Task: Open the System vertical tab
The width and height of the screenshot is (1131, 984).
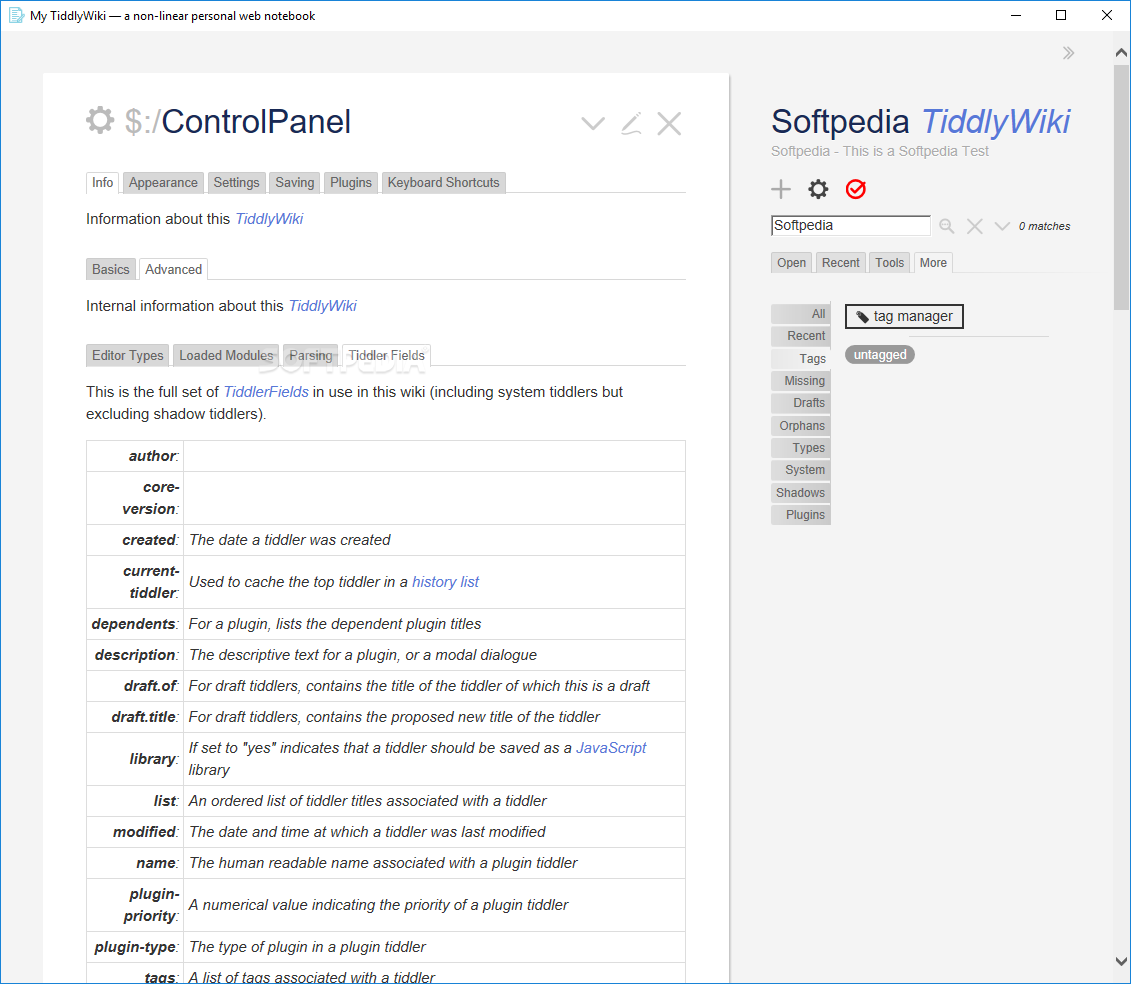Action: [x=801, y=470]
